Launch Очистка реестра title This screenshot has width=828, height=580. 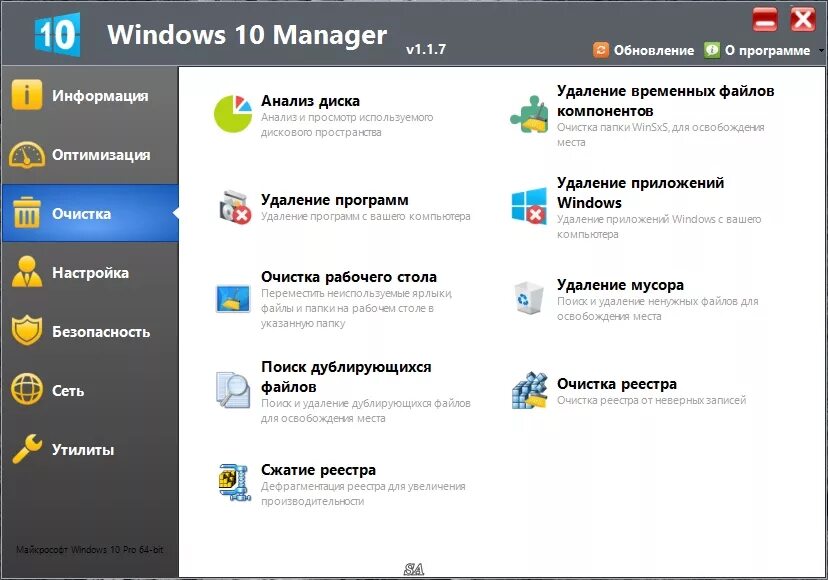[617, 383]
